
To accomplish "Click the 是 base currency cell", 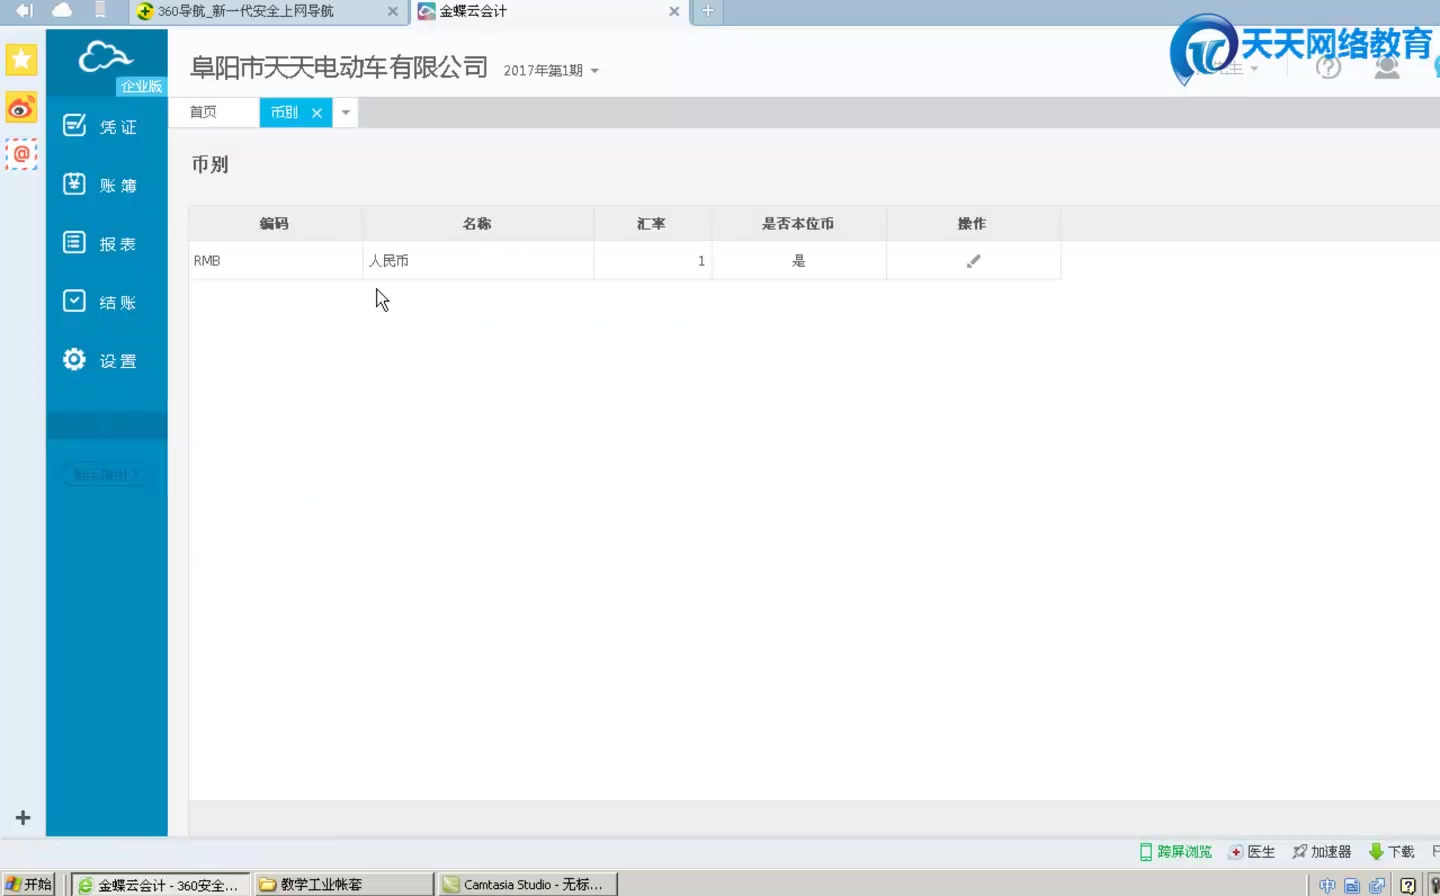I will click(798, 261).
